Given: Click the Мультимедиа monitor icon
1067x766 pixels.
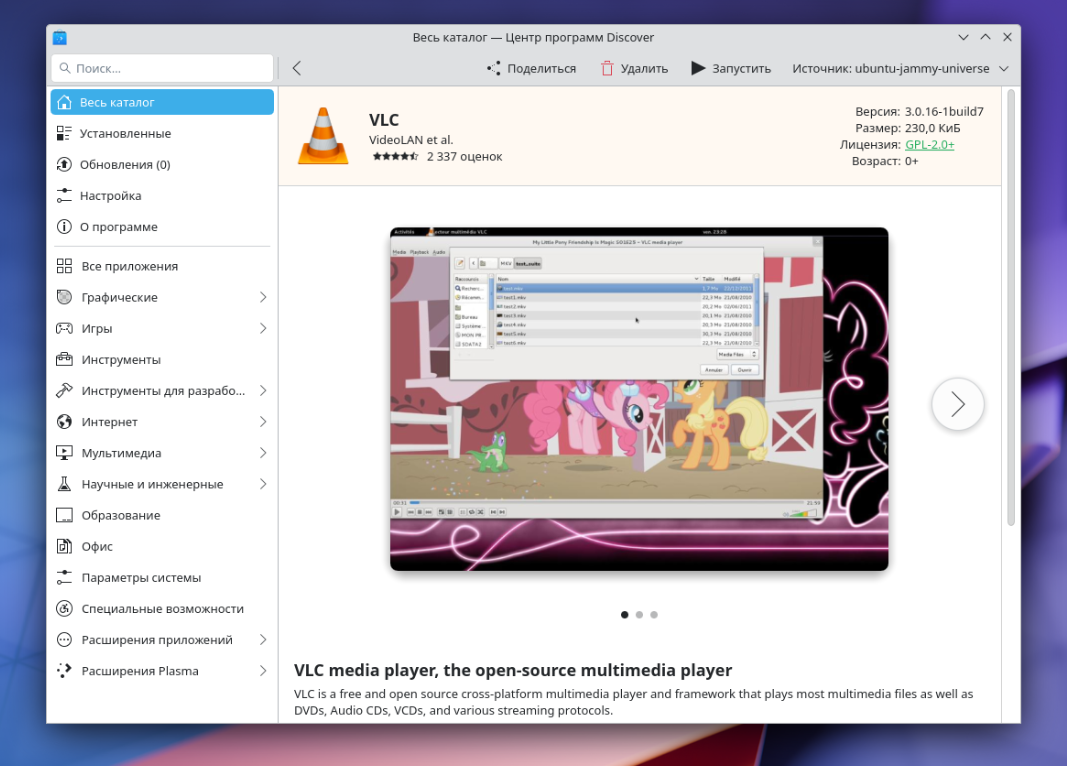Looking at the screenshot, I should coord(64,453).
